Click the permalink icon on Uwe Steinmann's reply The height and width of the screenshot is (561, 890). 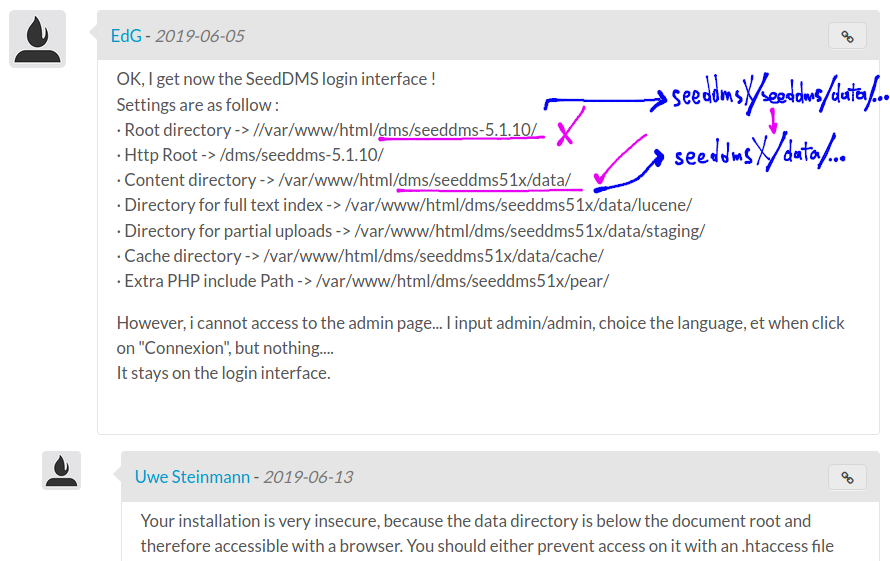(847, 478)
